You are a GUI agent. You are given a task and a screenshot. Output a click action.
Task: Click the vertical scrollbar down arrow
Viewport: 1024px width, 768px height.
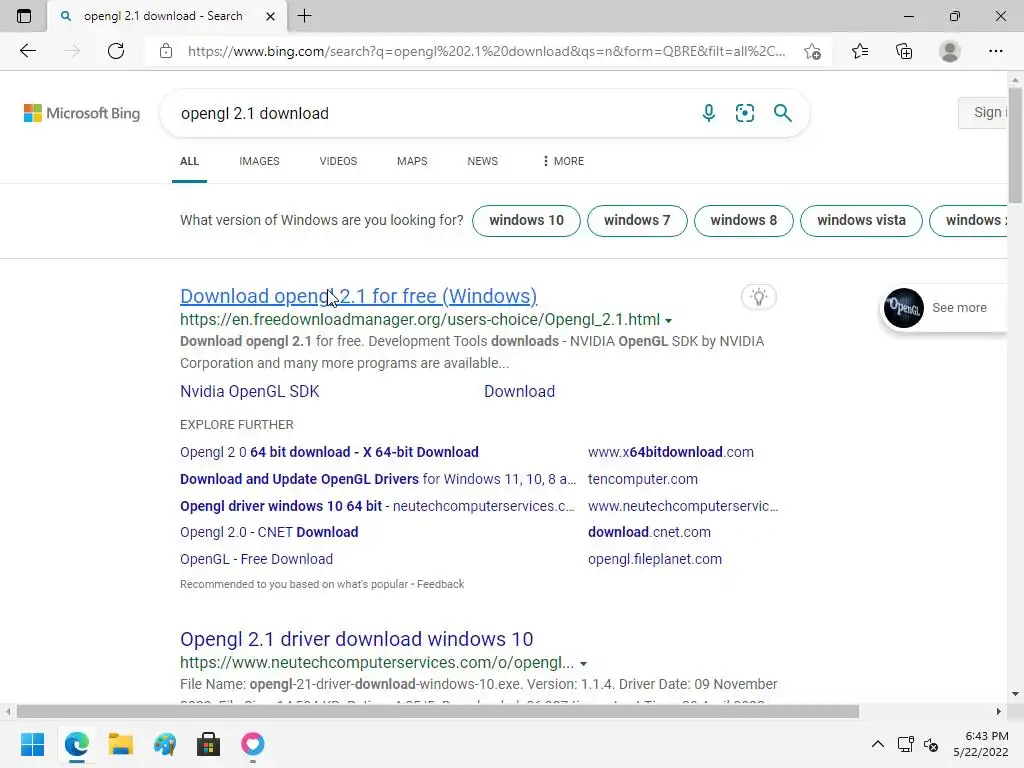tap(1015, 694)
